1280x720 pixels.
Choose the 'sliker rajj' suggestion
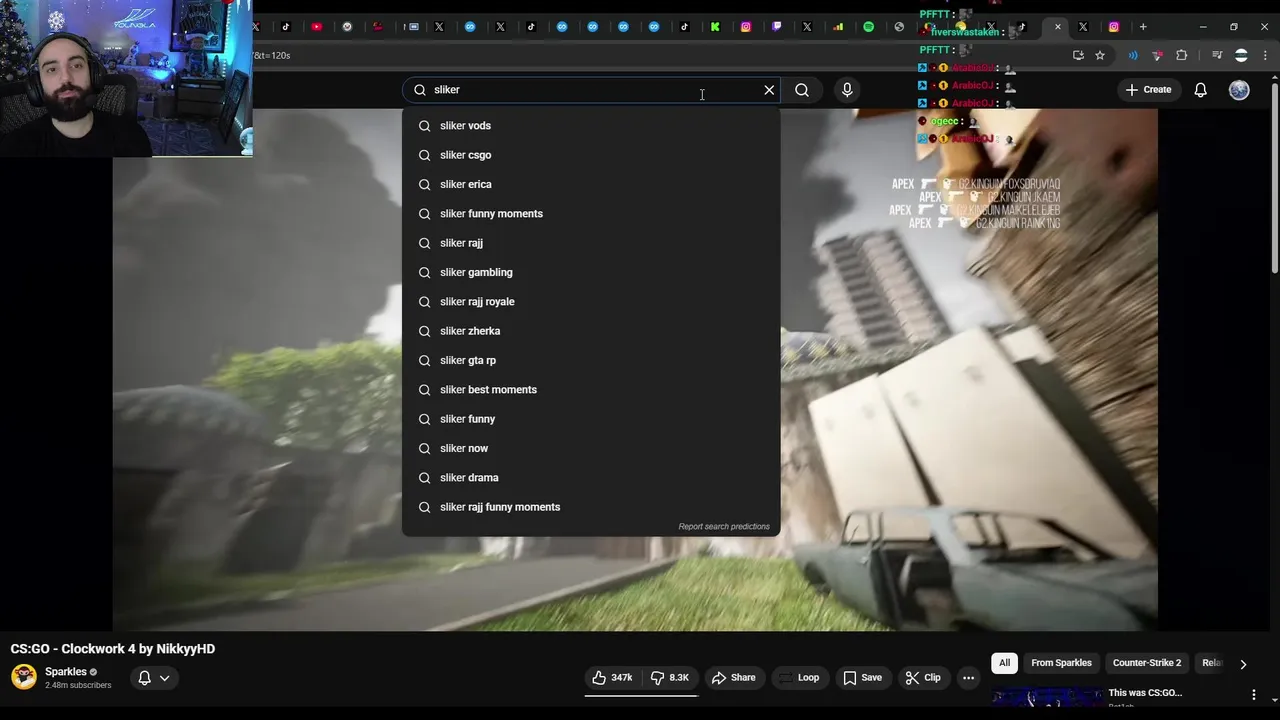click(591, 243)
